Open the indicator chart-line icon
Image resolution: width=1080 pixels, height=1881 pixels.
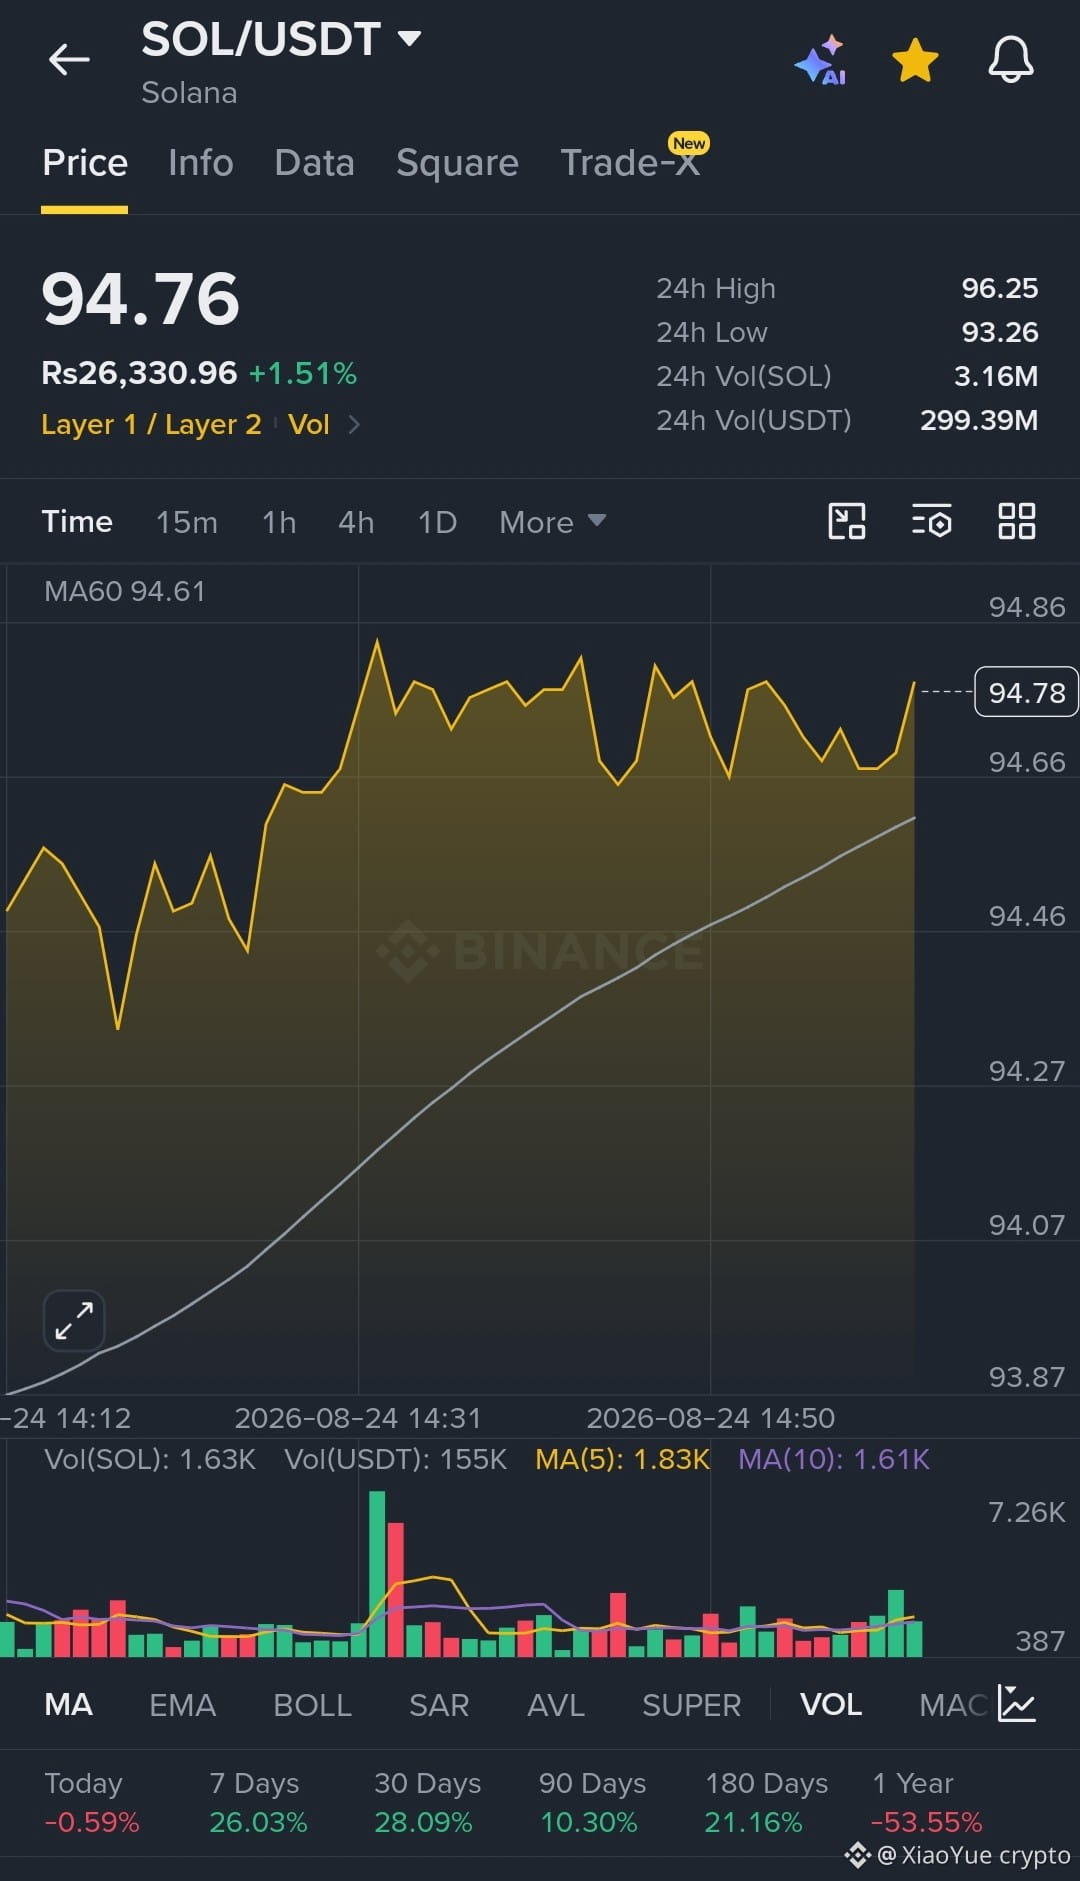(1017, 1704)
